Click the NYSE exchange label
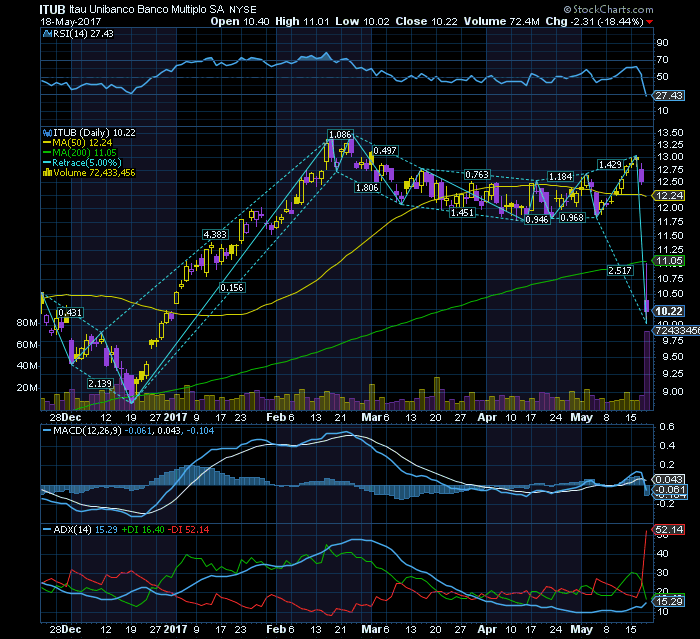700x639 pixels. pos(243,10)
